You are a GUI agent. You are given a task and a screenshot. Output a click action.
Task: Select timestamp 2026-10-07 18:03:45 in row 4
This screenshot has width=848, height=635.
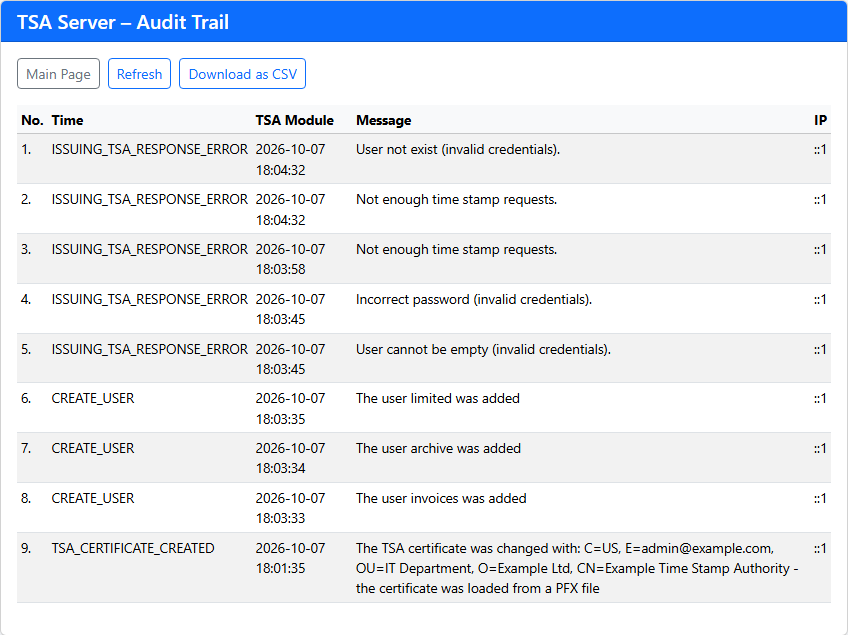290,309
